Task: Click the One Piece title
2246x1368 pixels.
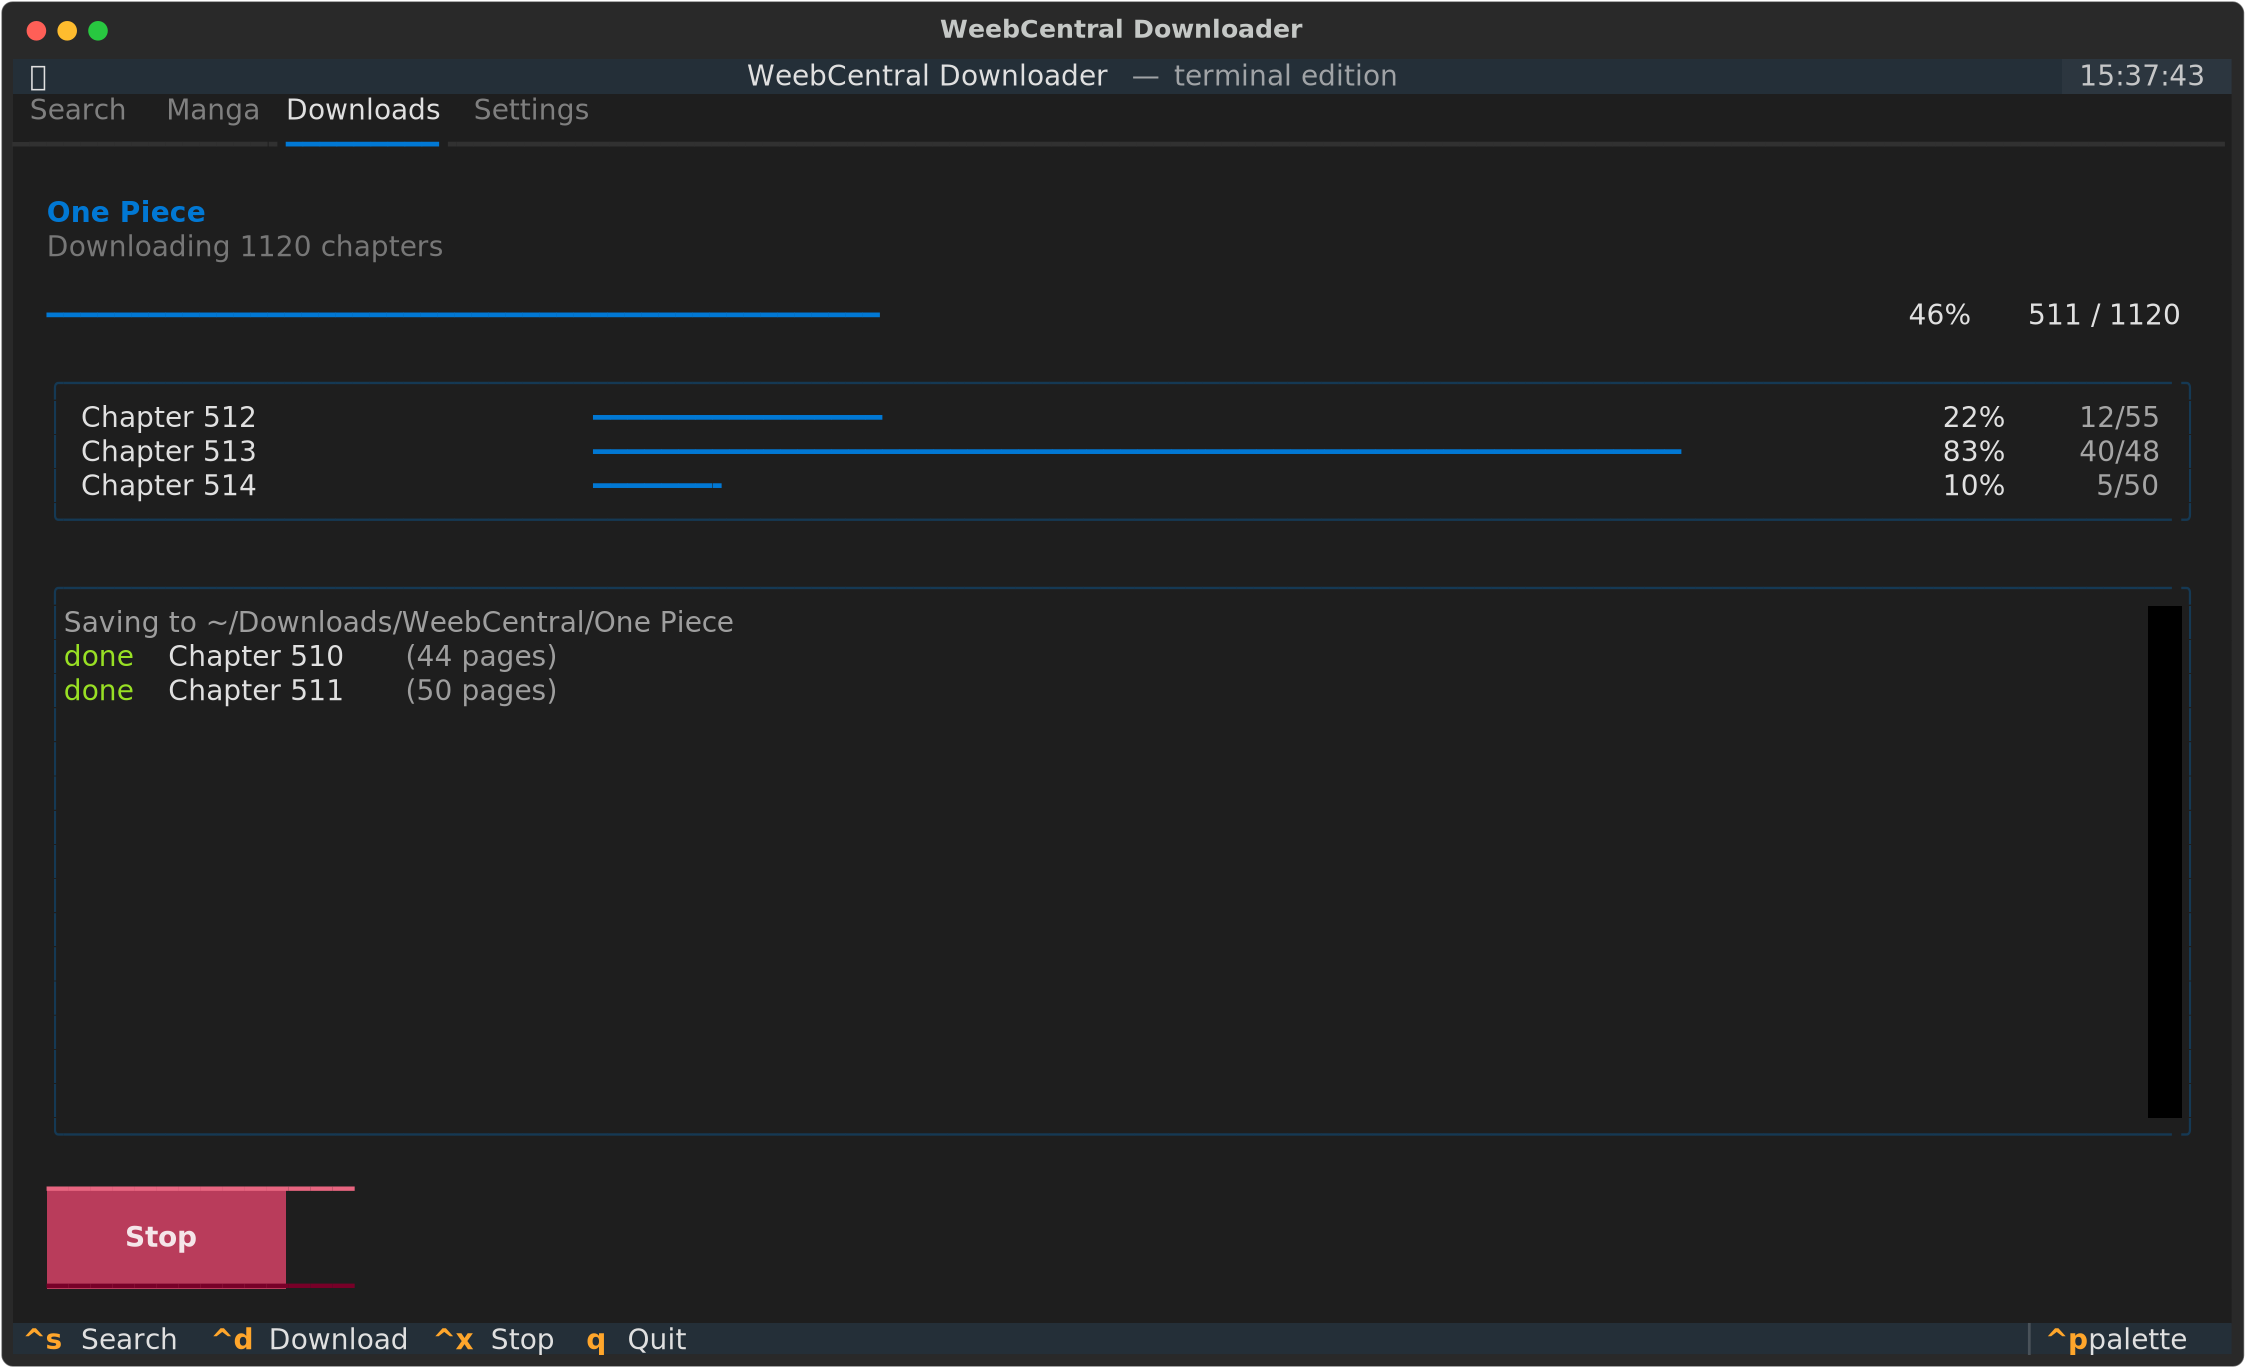Action: click(x=126, y=212)
